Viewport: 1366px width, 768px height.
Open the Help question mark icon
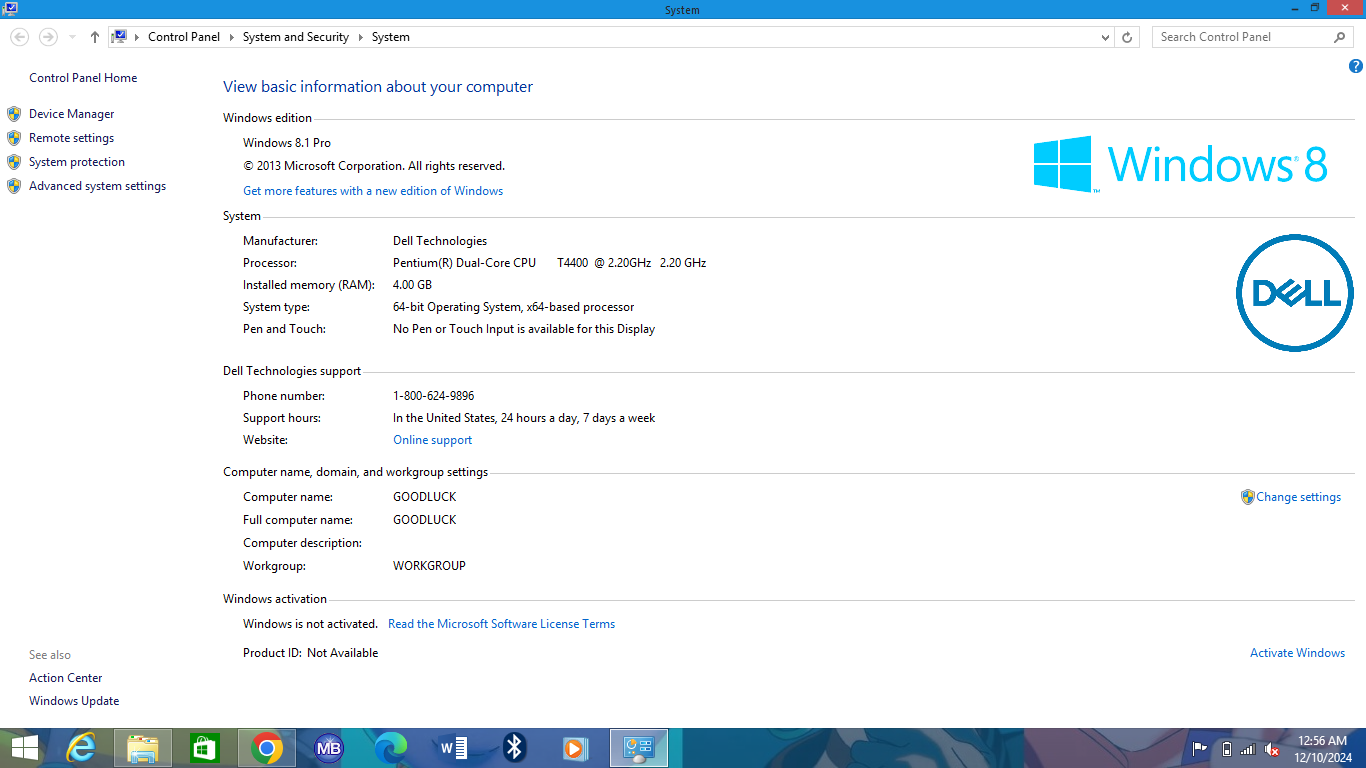tap(1356, 67)
